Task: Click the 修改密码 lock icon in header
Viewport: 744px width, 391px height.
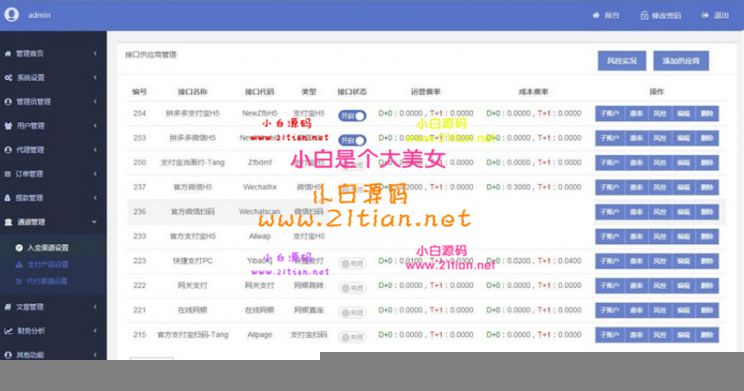Action: (644, 15)
